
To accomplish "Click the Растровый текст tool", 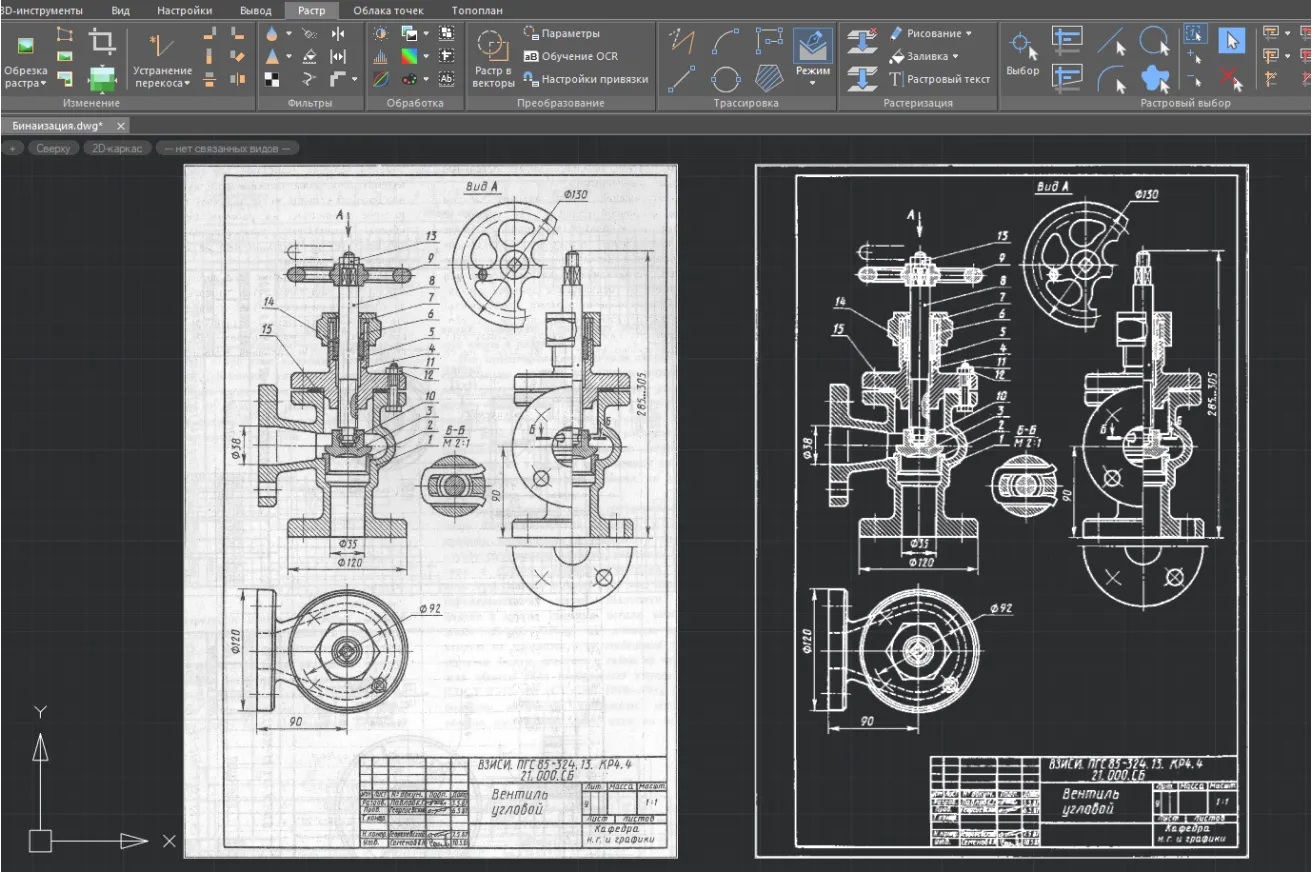I will [940, 79].
